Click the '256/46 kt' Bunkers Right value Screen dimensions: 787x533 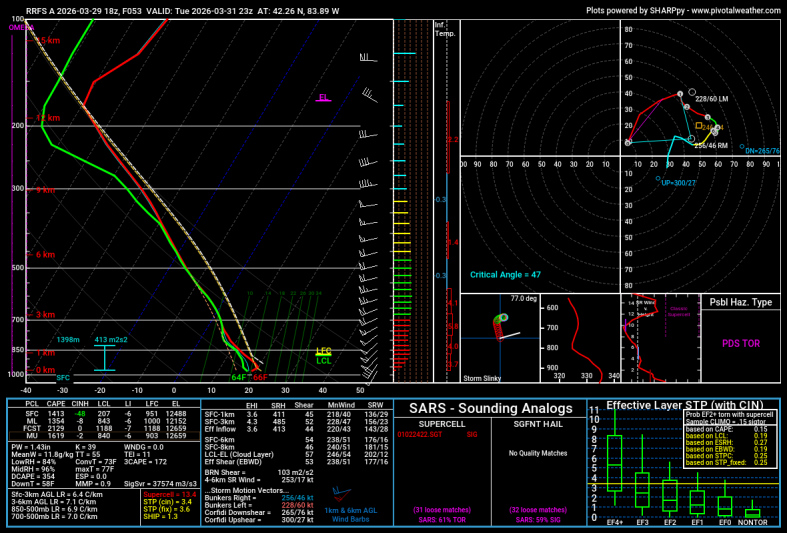point(297,498)
